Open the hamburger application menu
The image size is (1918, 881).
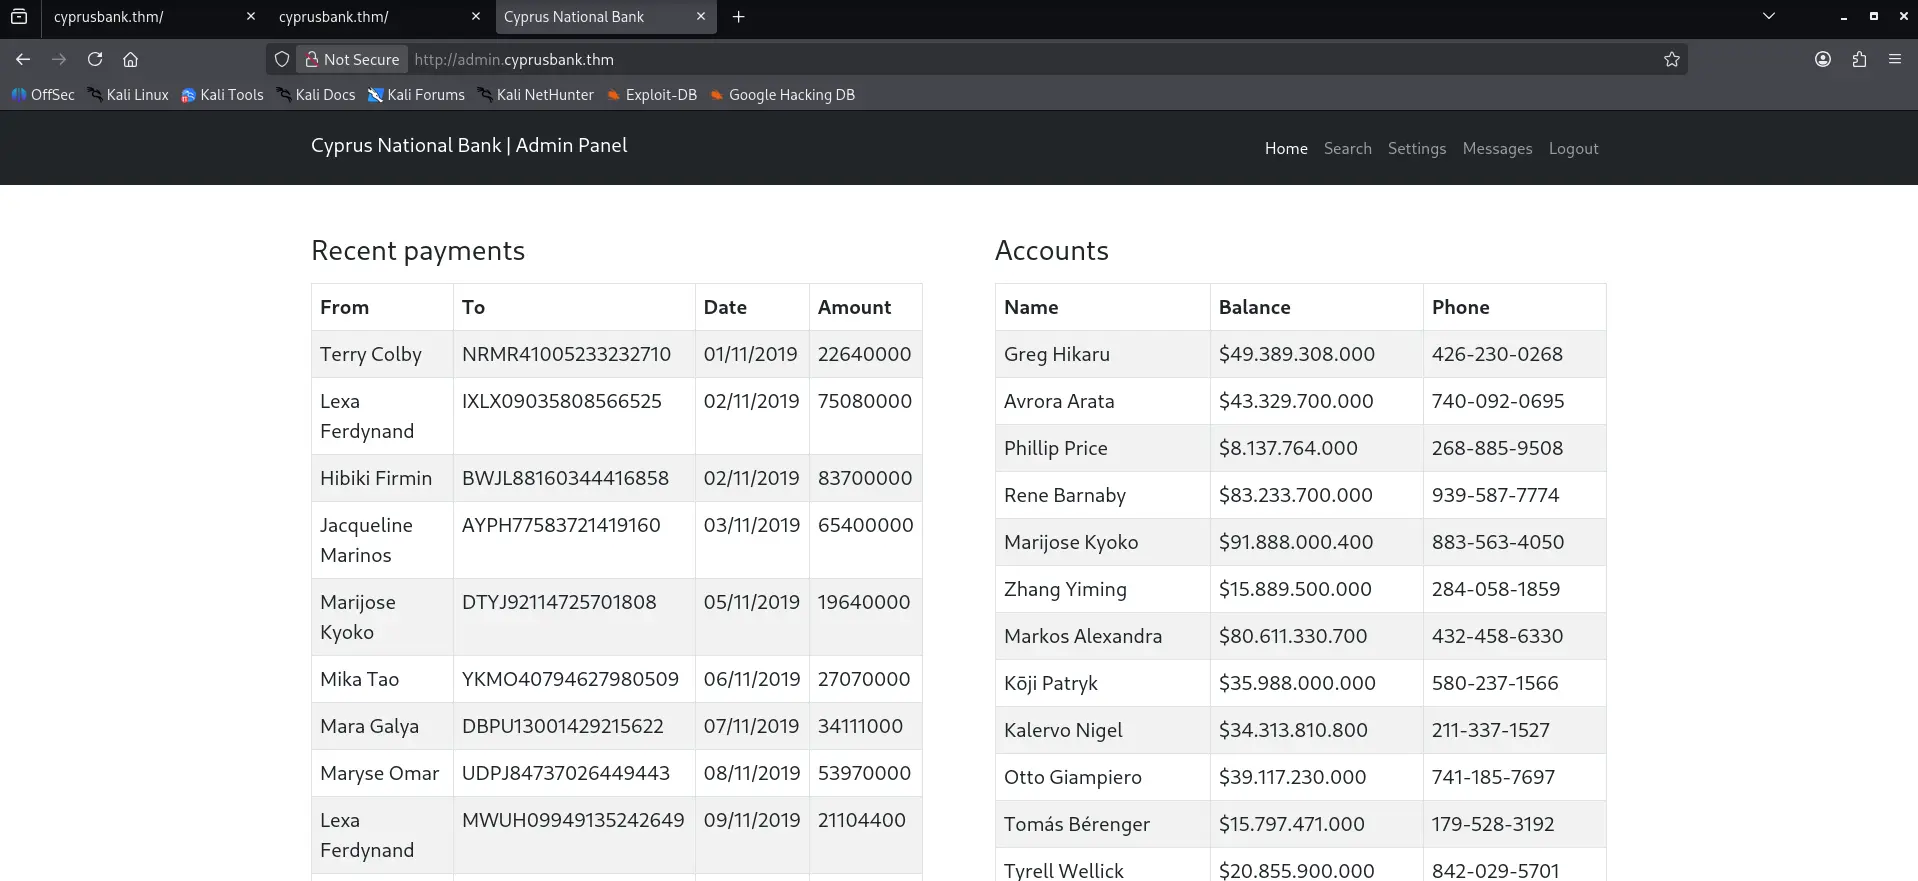(1894, 59)
